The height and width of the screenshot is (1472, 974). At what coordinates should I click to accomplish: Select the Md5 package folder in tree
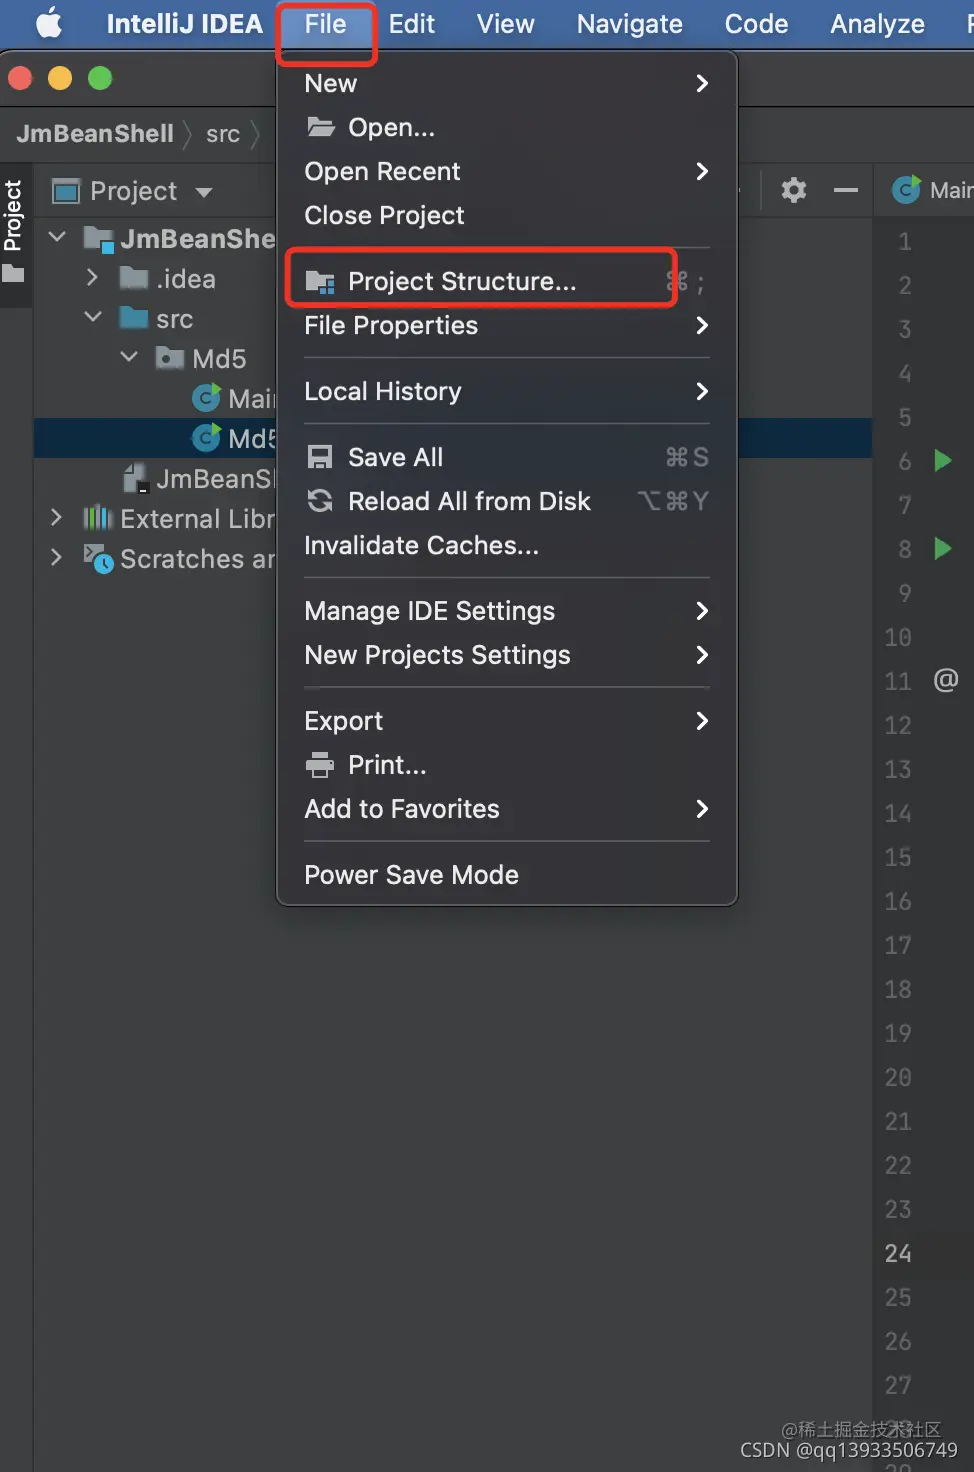pyautogui.click(x=218, y=359)
